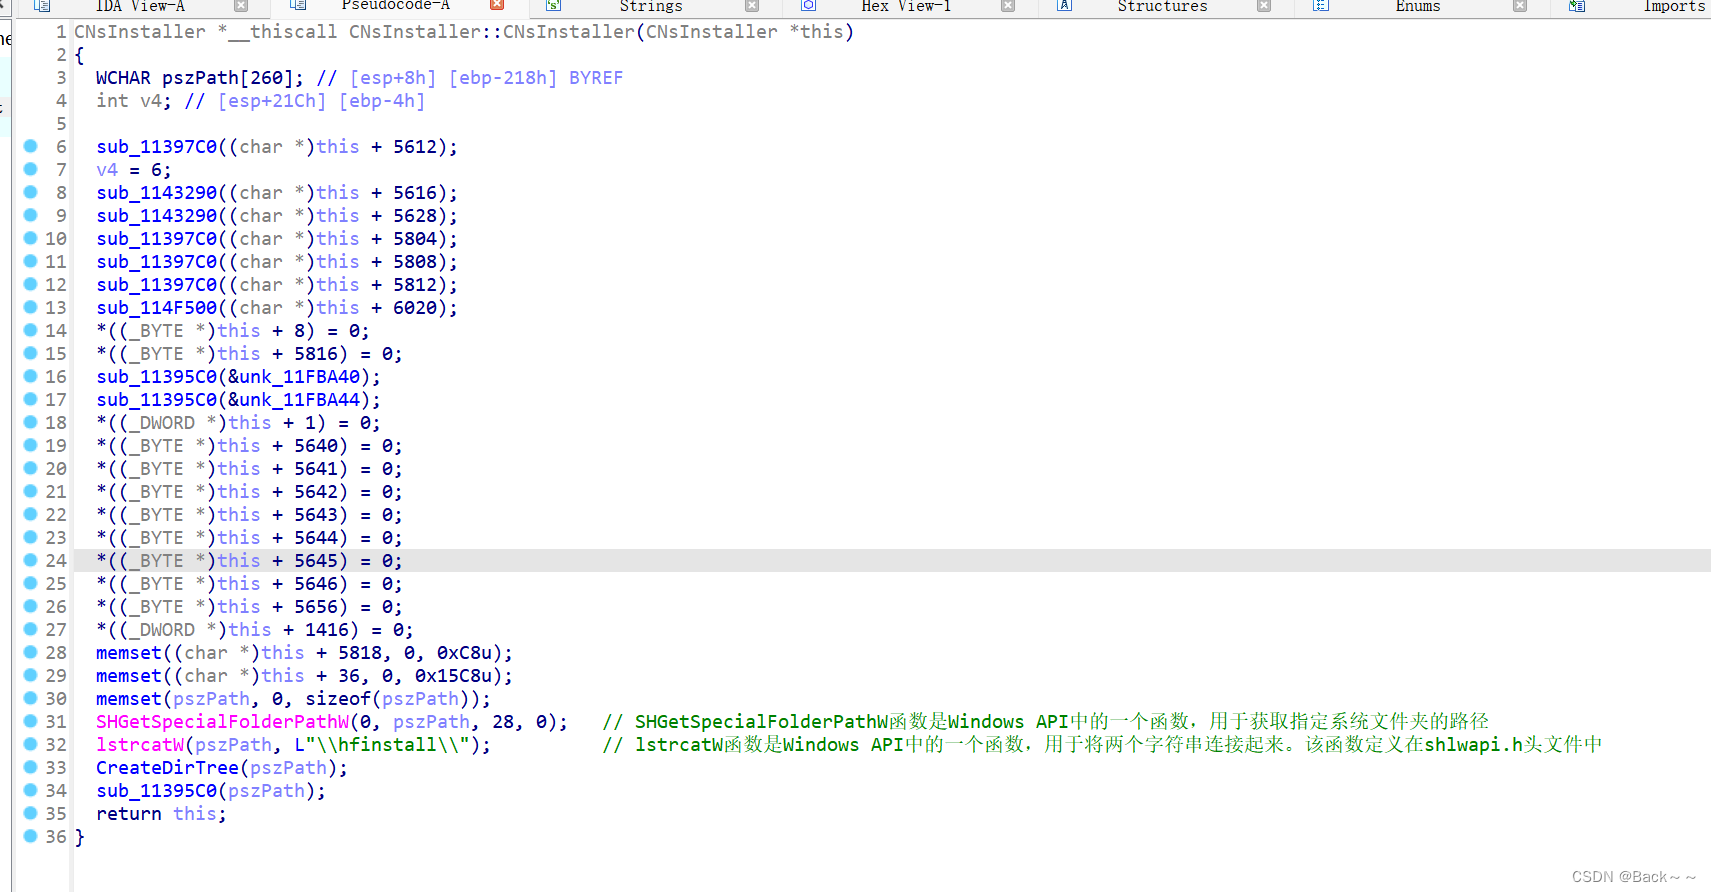Close the Structures tab

coord(1264,6)
